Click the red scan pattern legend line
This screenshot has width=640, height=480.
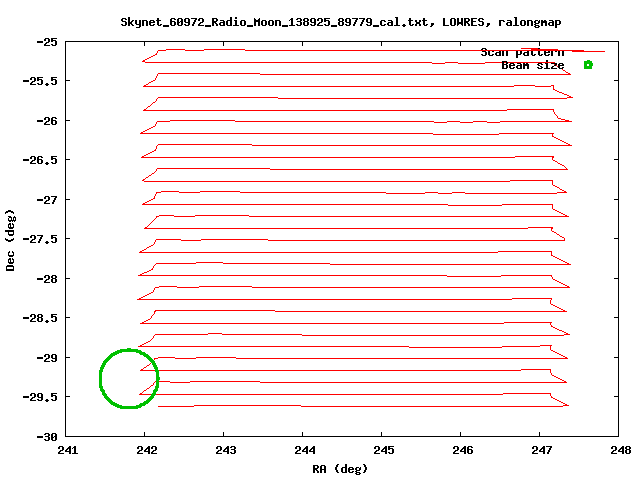pos(588,51)
